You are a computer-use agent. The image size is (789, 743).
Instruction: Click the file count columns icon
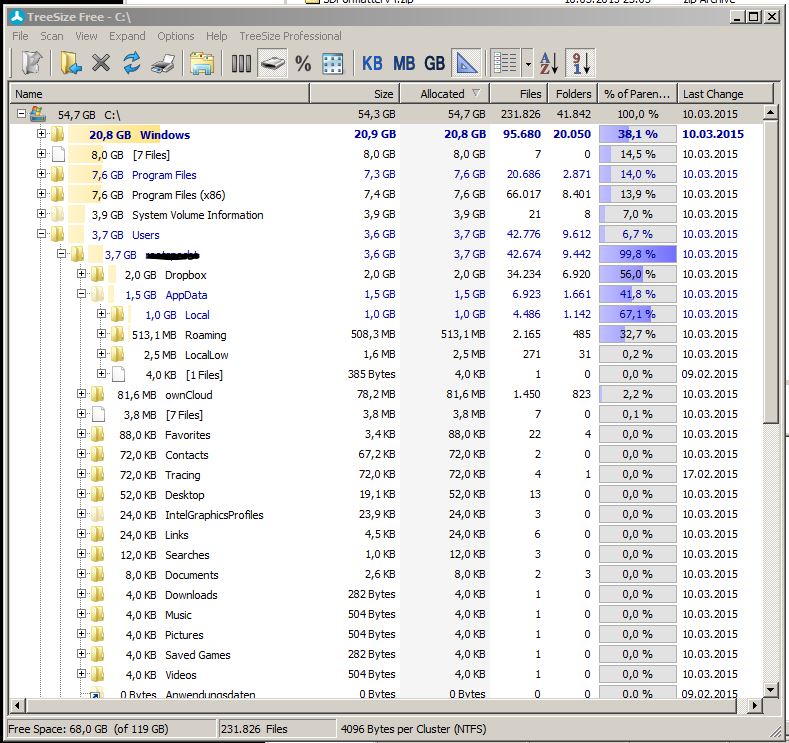click(241, 64)
